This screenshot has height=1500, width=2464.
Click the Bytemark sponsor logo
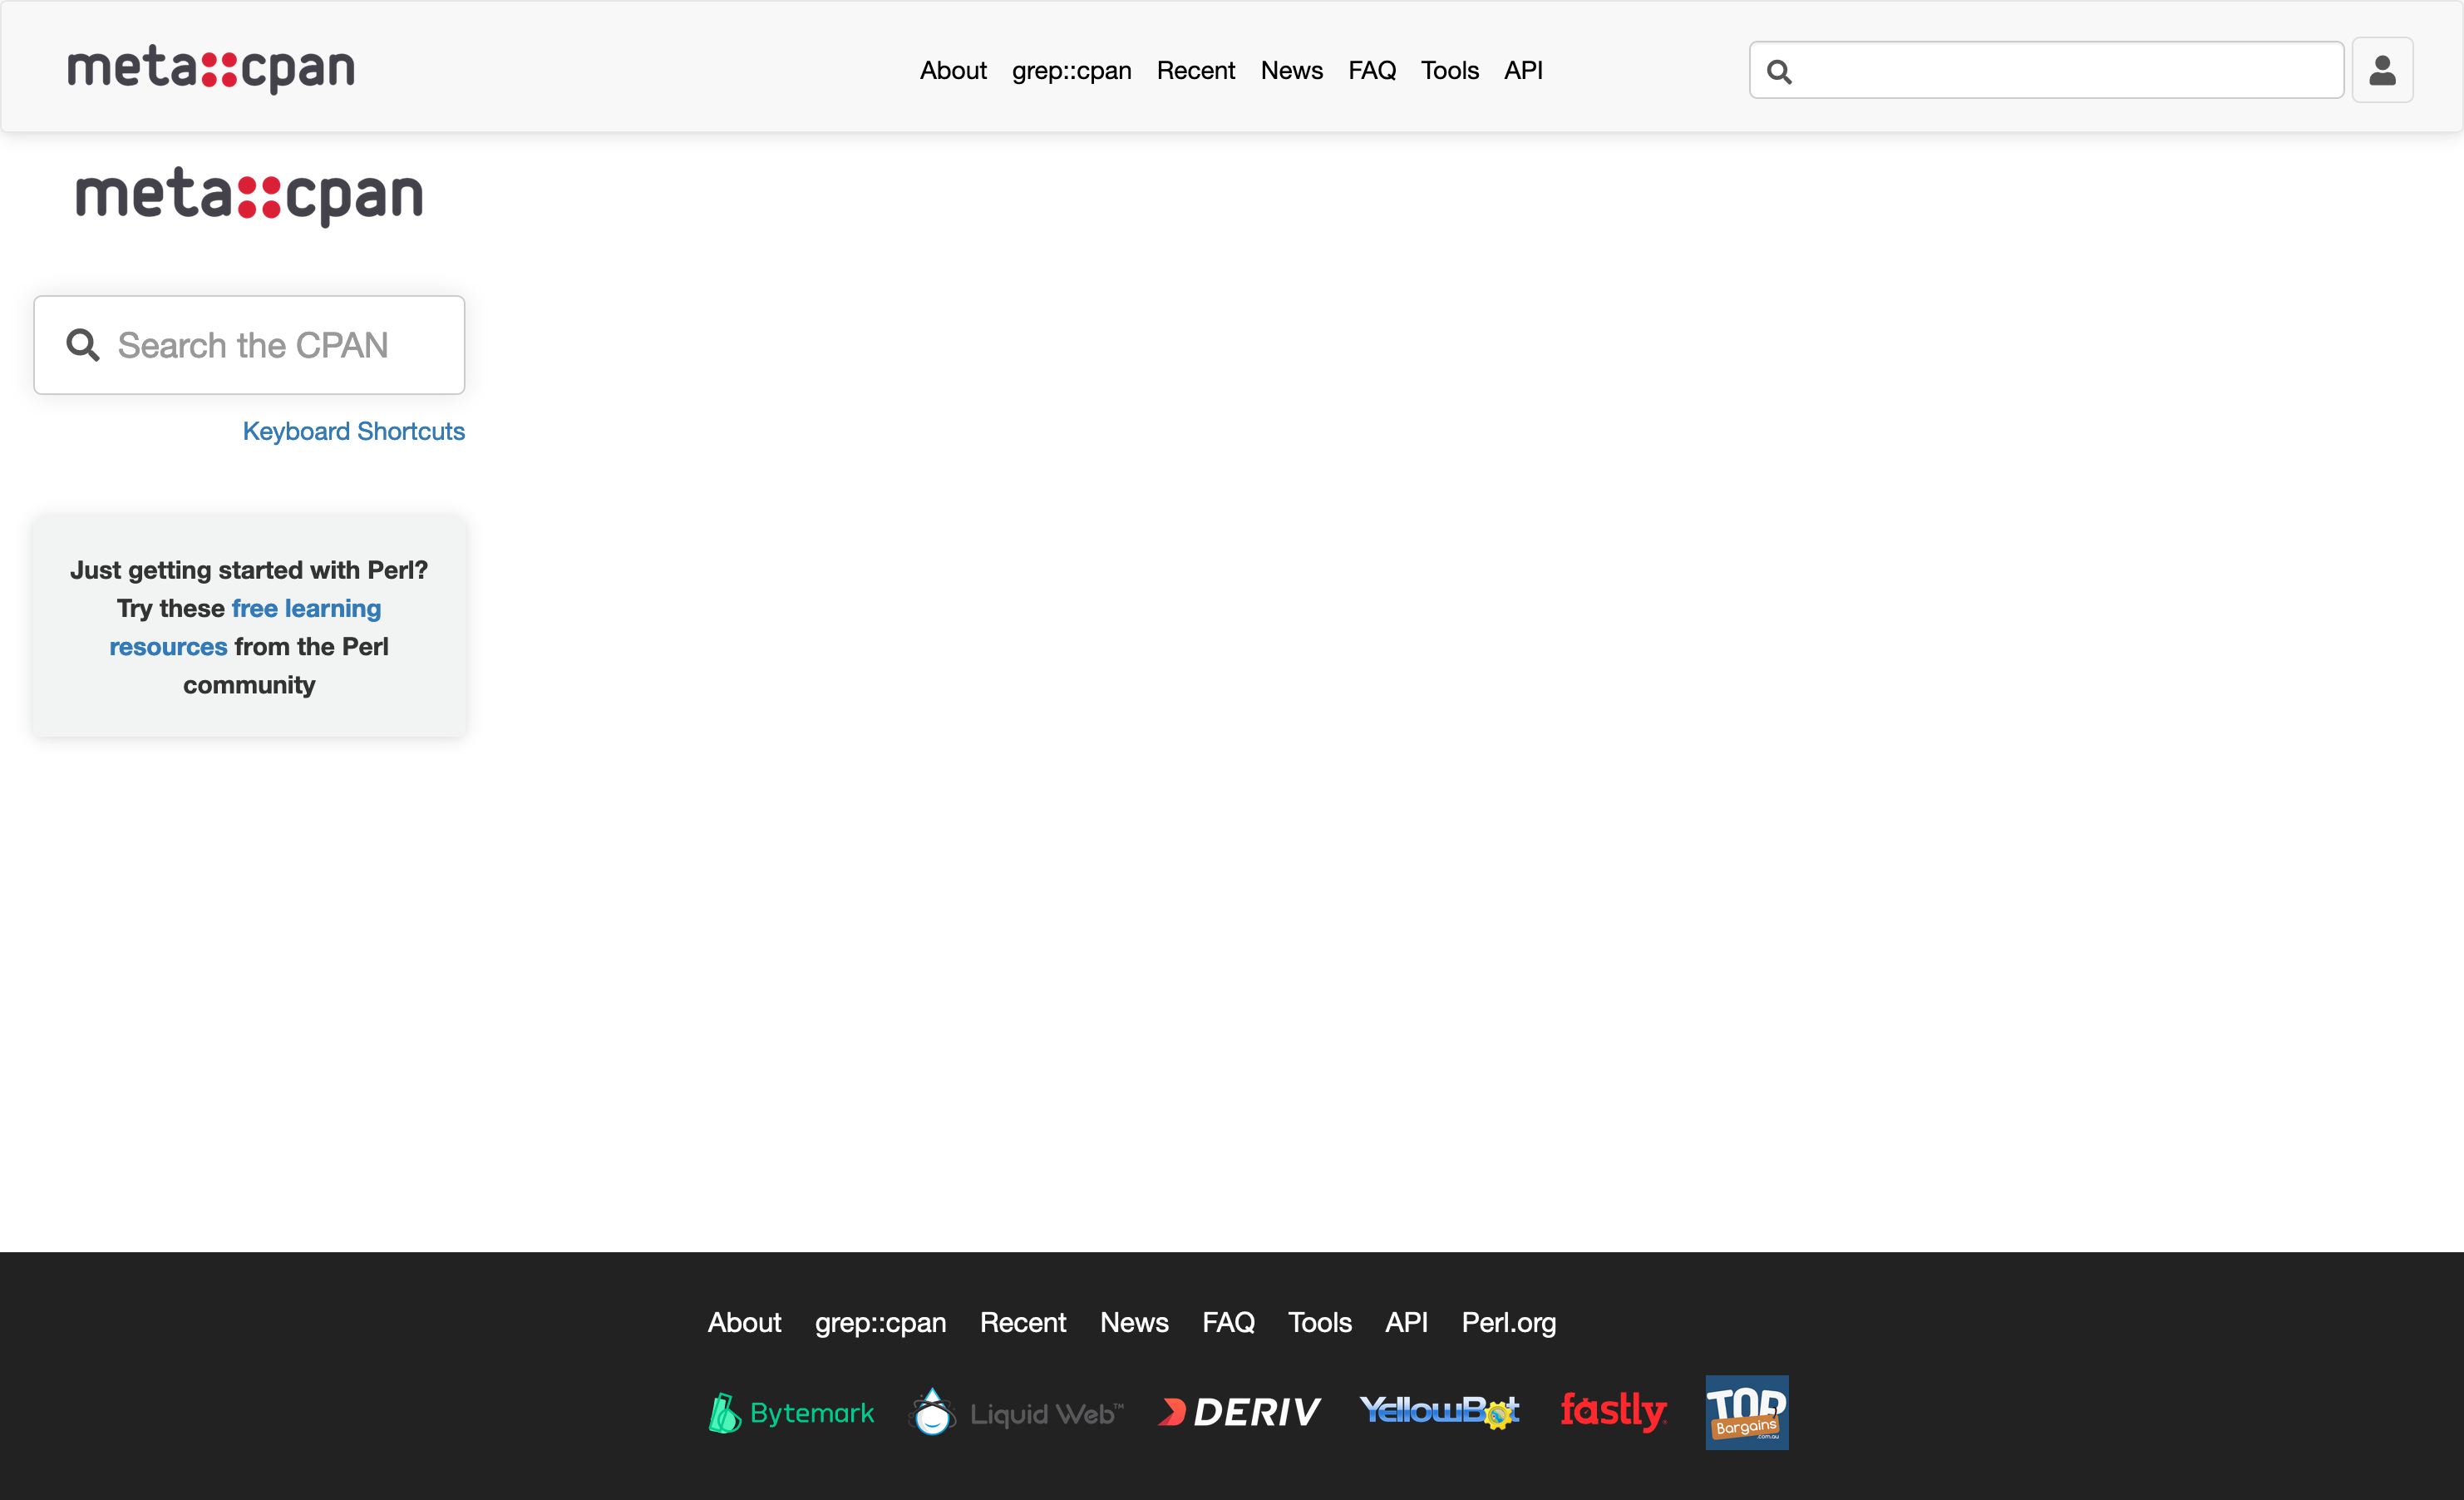(789, 1411)
